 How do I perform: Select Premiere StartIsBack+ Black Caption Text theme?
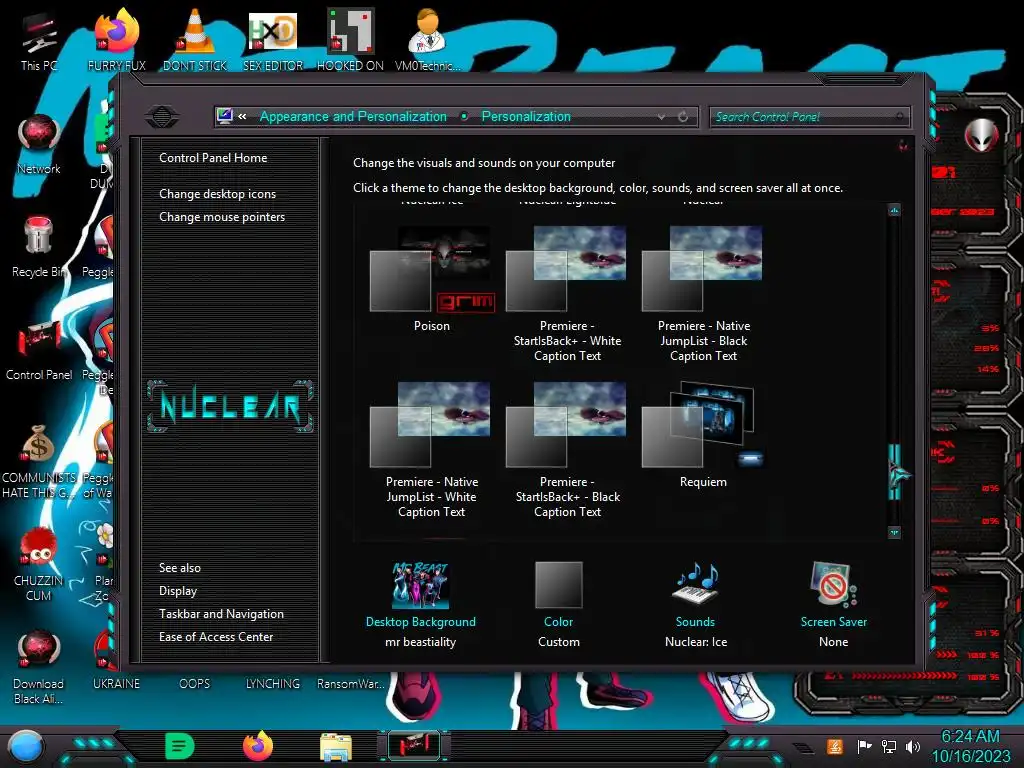(x=567, y=450)
